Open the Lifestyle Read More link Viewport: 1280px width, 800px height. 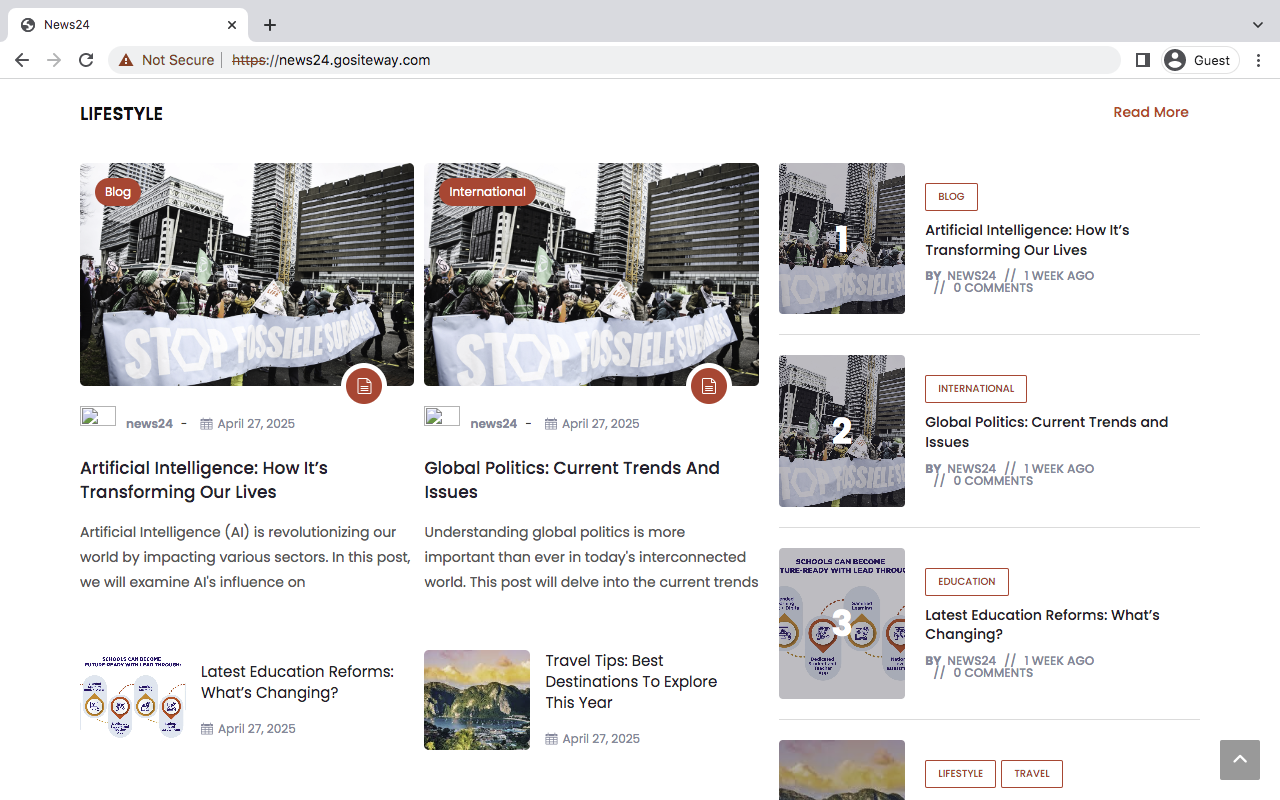pos(1151,112)
